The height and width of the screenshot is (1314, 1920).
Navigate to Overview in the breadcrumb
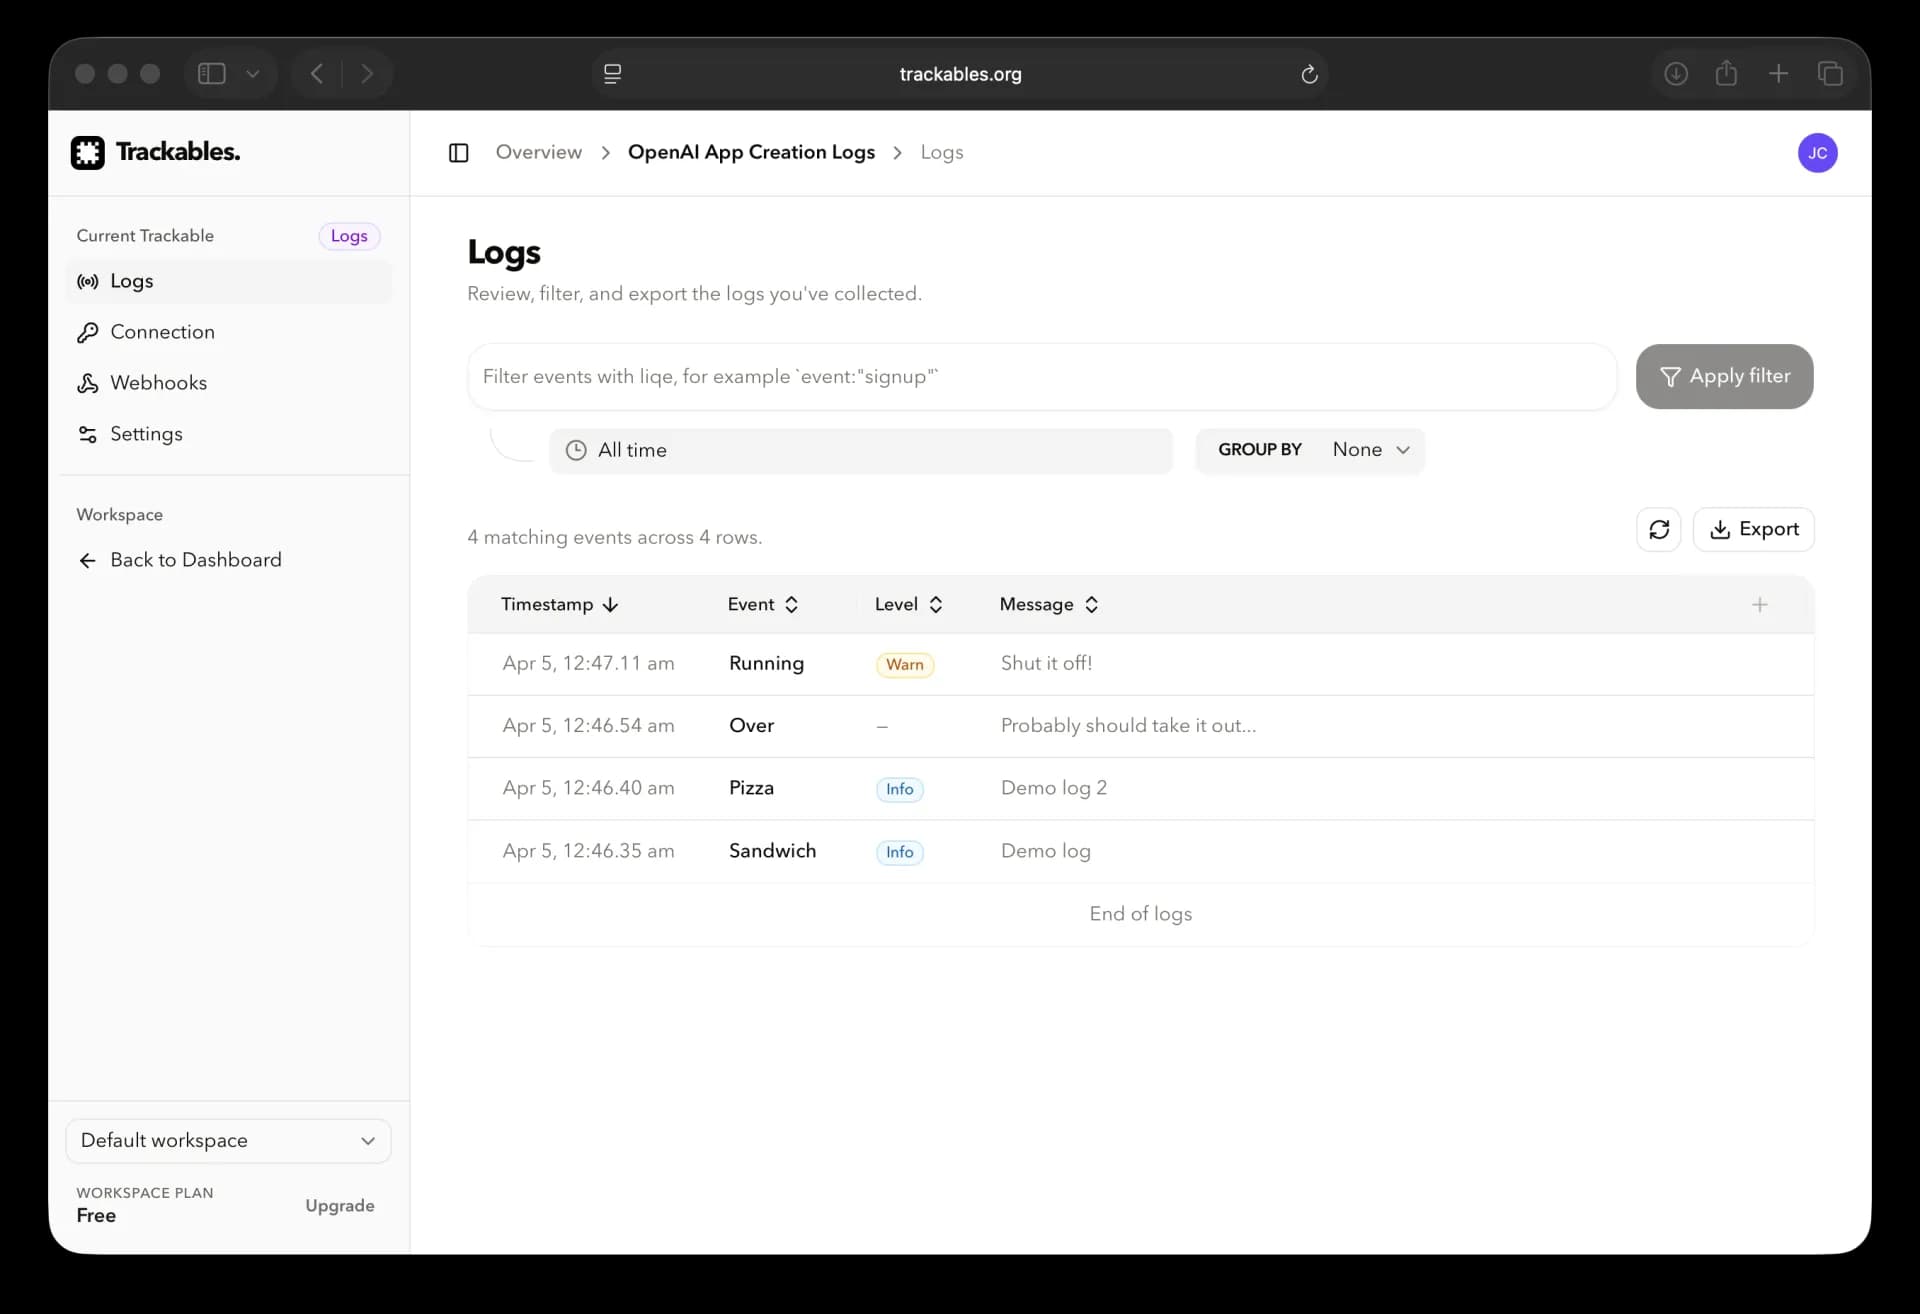(539, 152)
